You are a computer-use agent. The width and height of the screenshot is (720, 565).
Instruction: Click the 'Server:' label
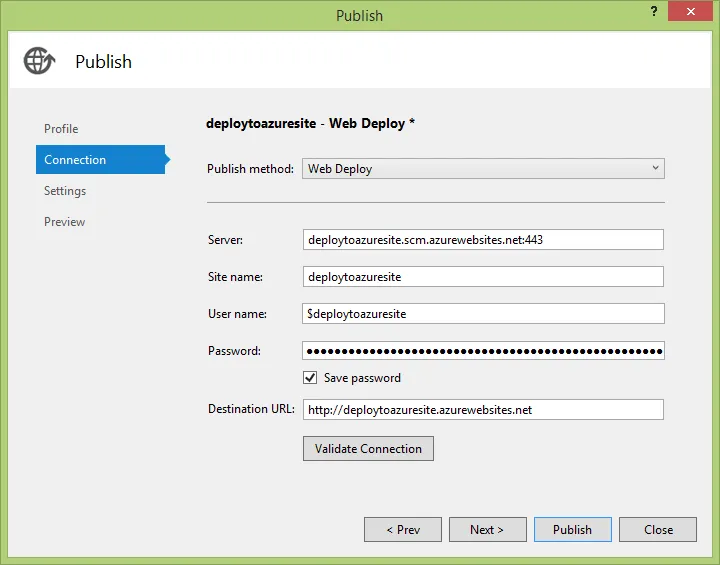tap(225, 239)
